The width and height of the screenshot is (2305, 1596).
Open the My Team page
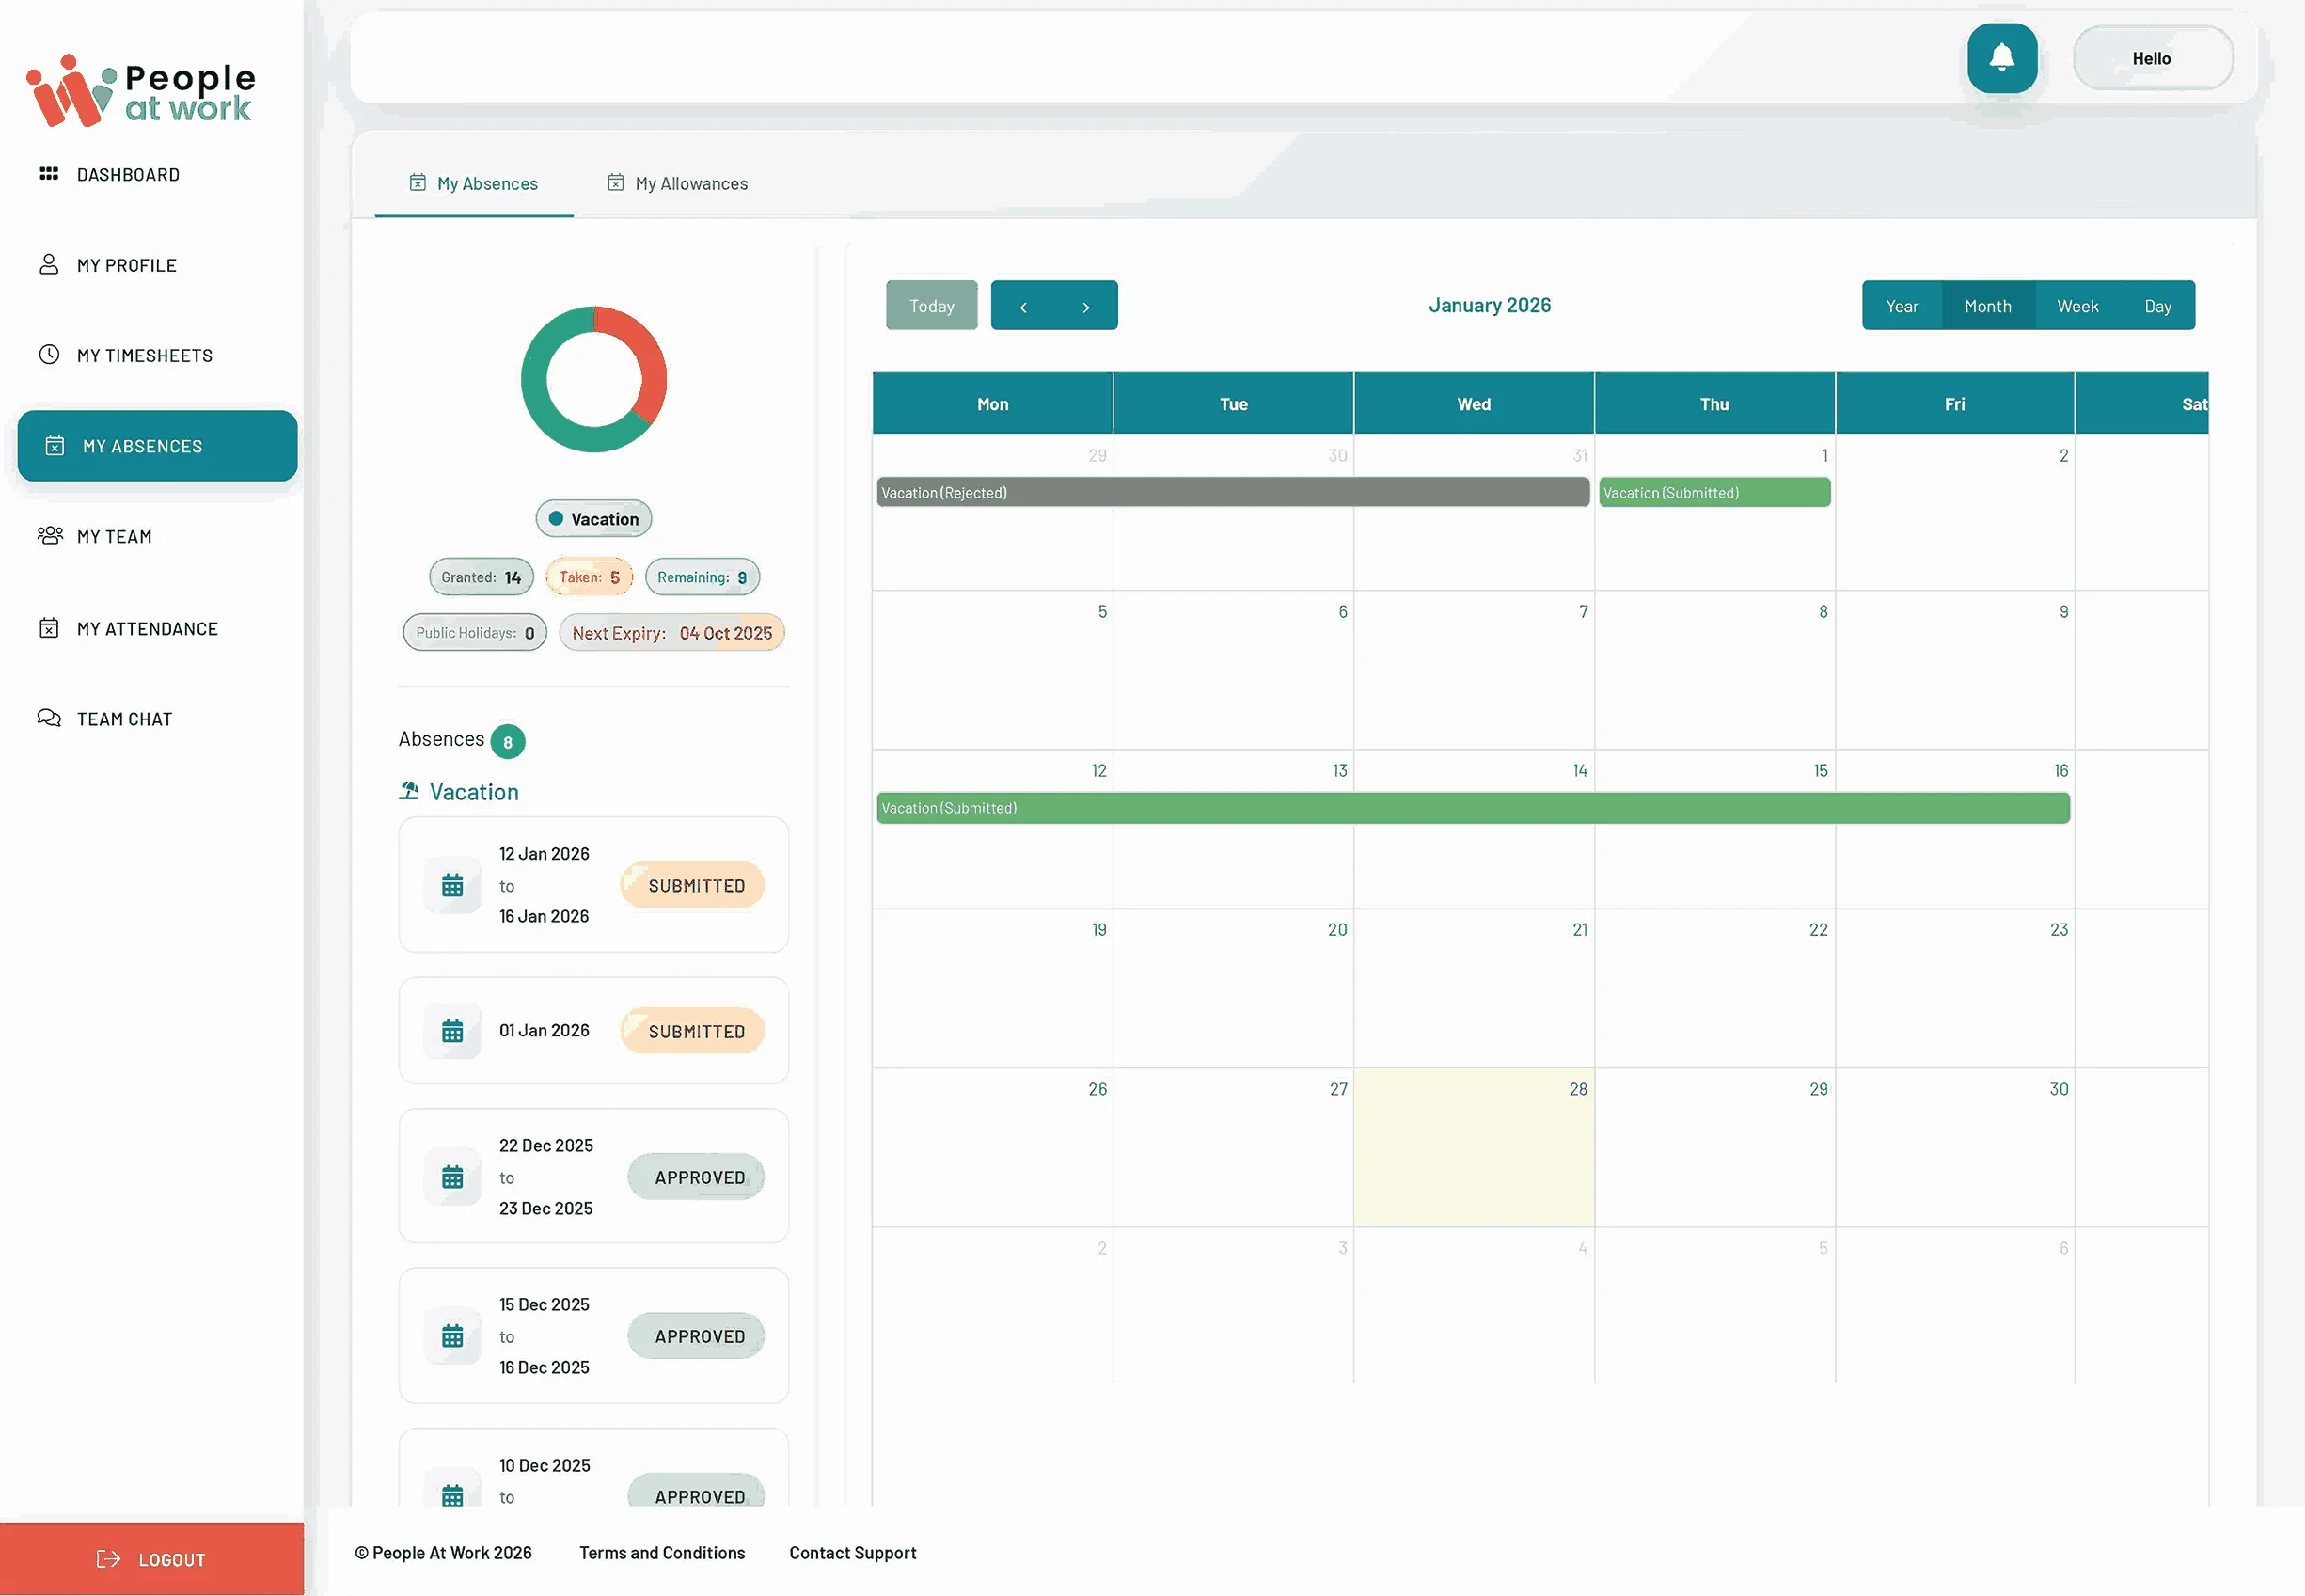click(x=114, y=536)
